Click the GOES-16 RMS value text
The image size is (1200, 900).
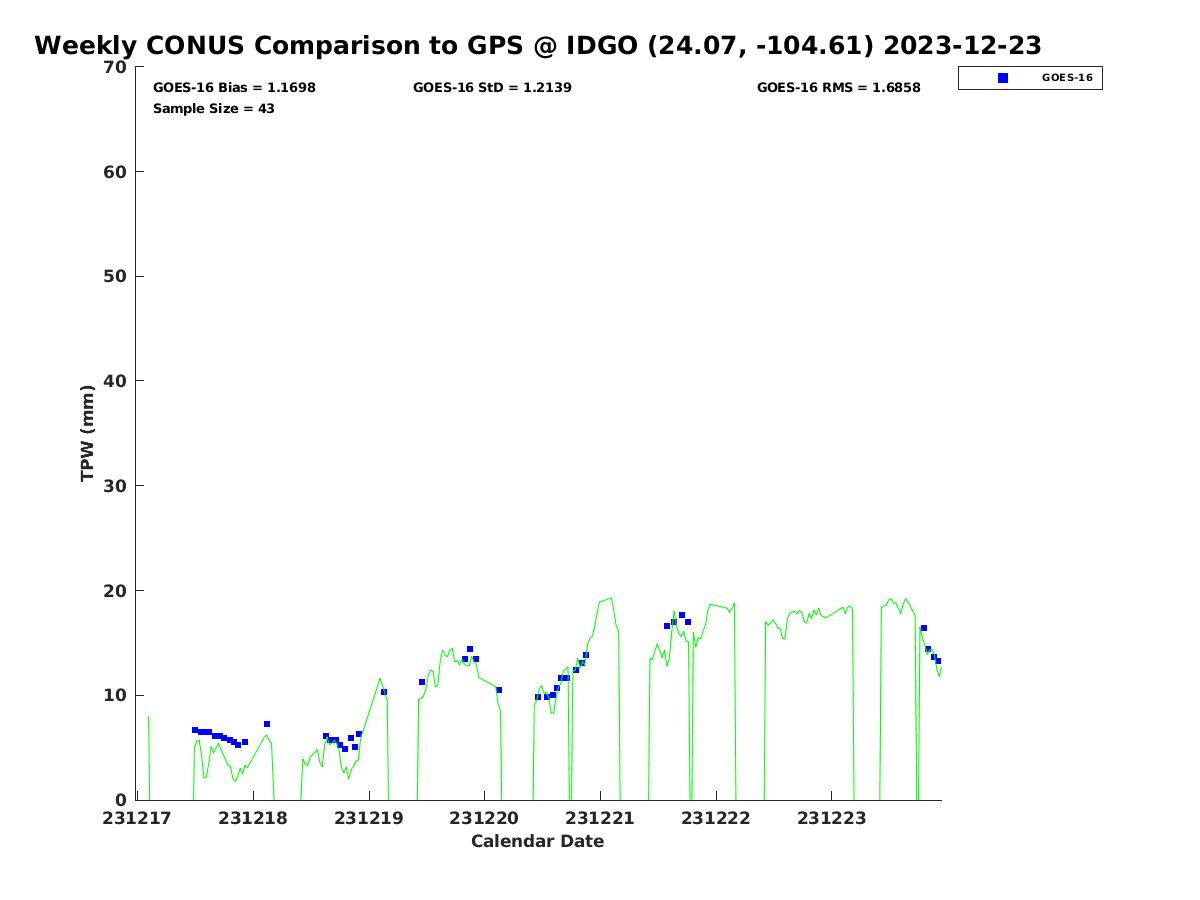click(x=838, y=88)
